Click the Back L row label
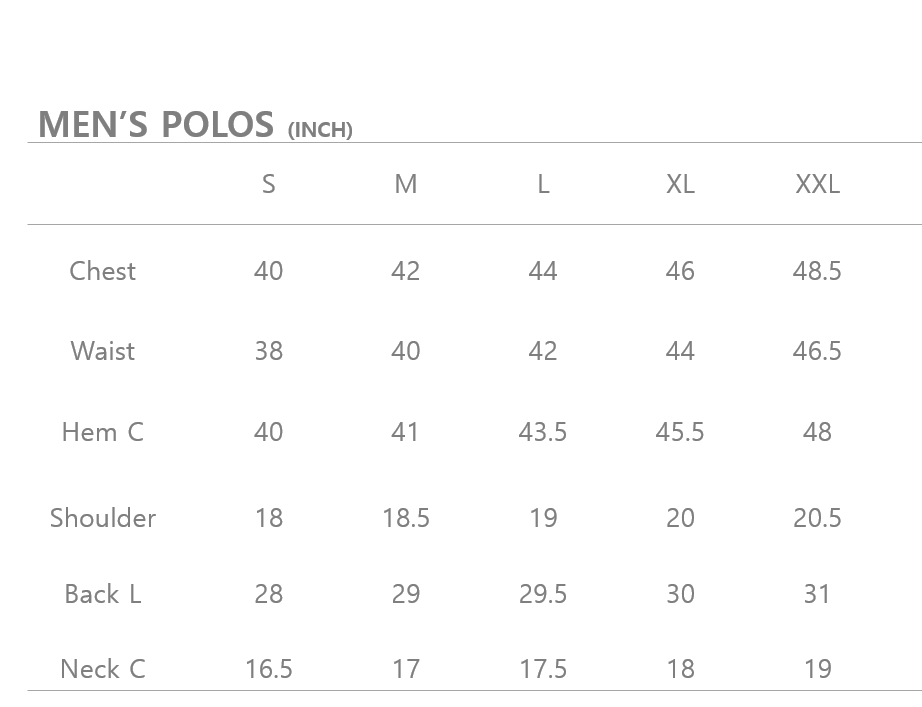922x707 pixels. (x=103, y=594)
